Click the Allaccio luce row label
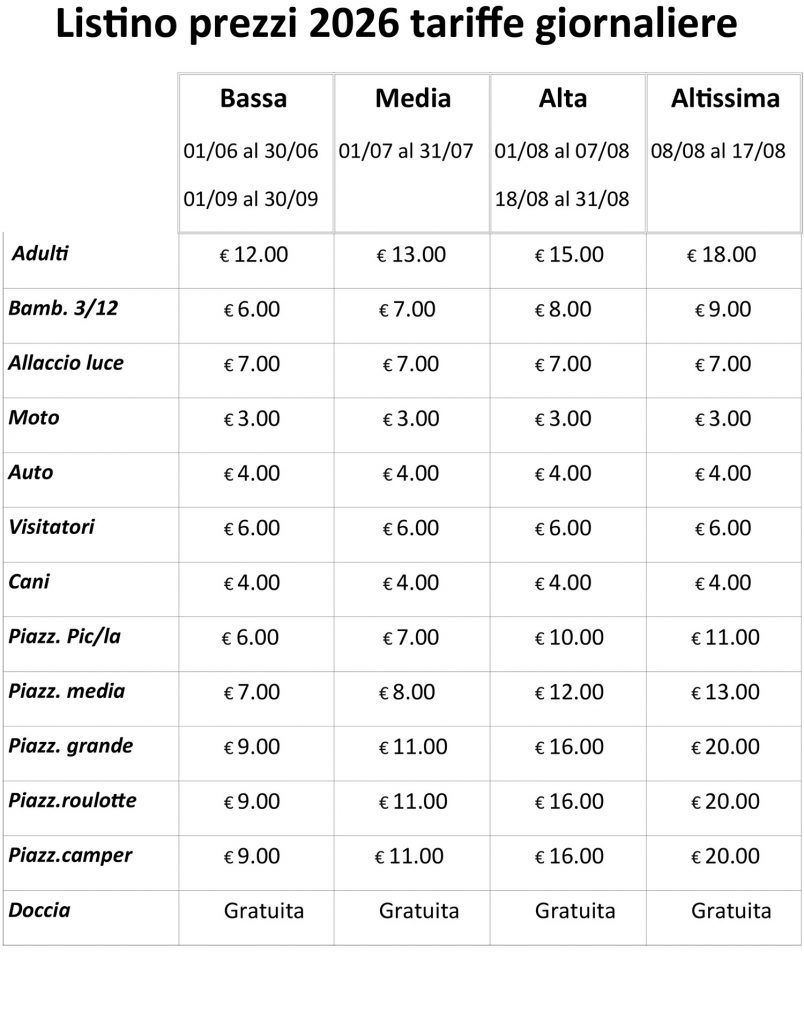Image resolution: width=804 pixels, height=1024 pixels. [66, 363]
